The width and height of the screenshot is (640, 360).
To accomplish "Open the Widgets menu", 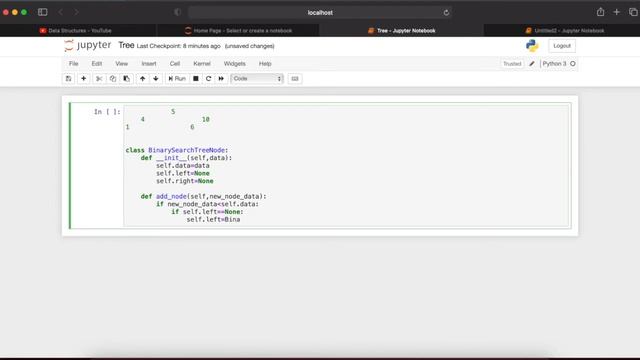I will pyautogui.click(x=235, y=64).
